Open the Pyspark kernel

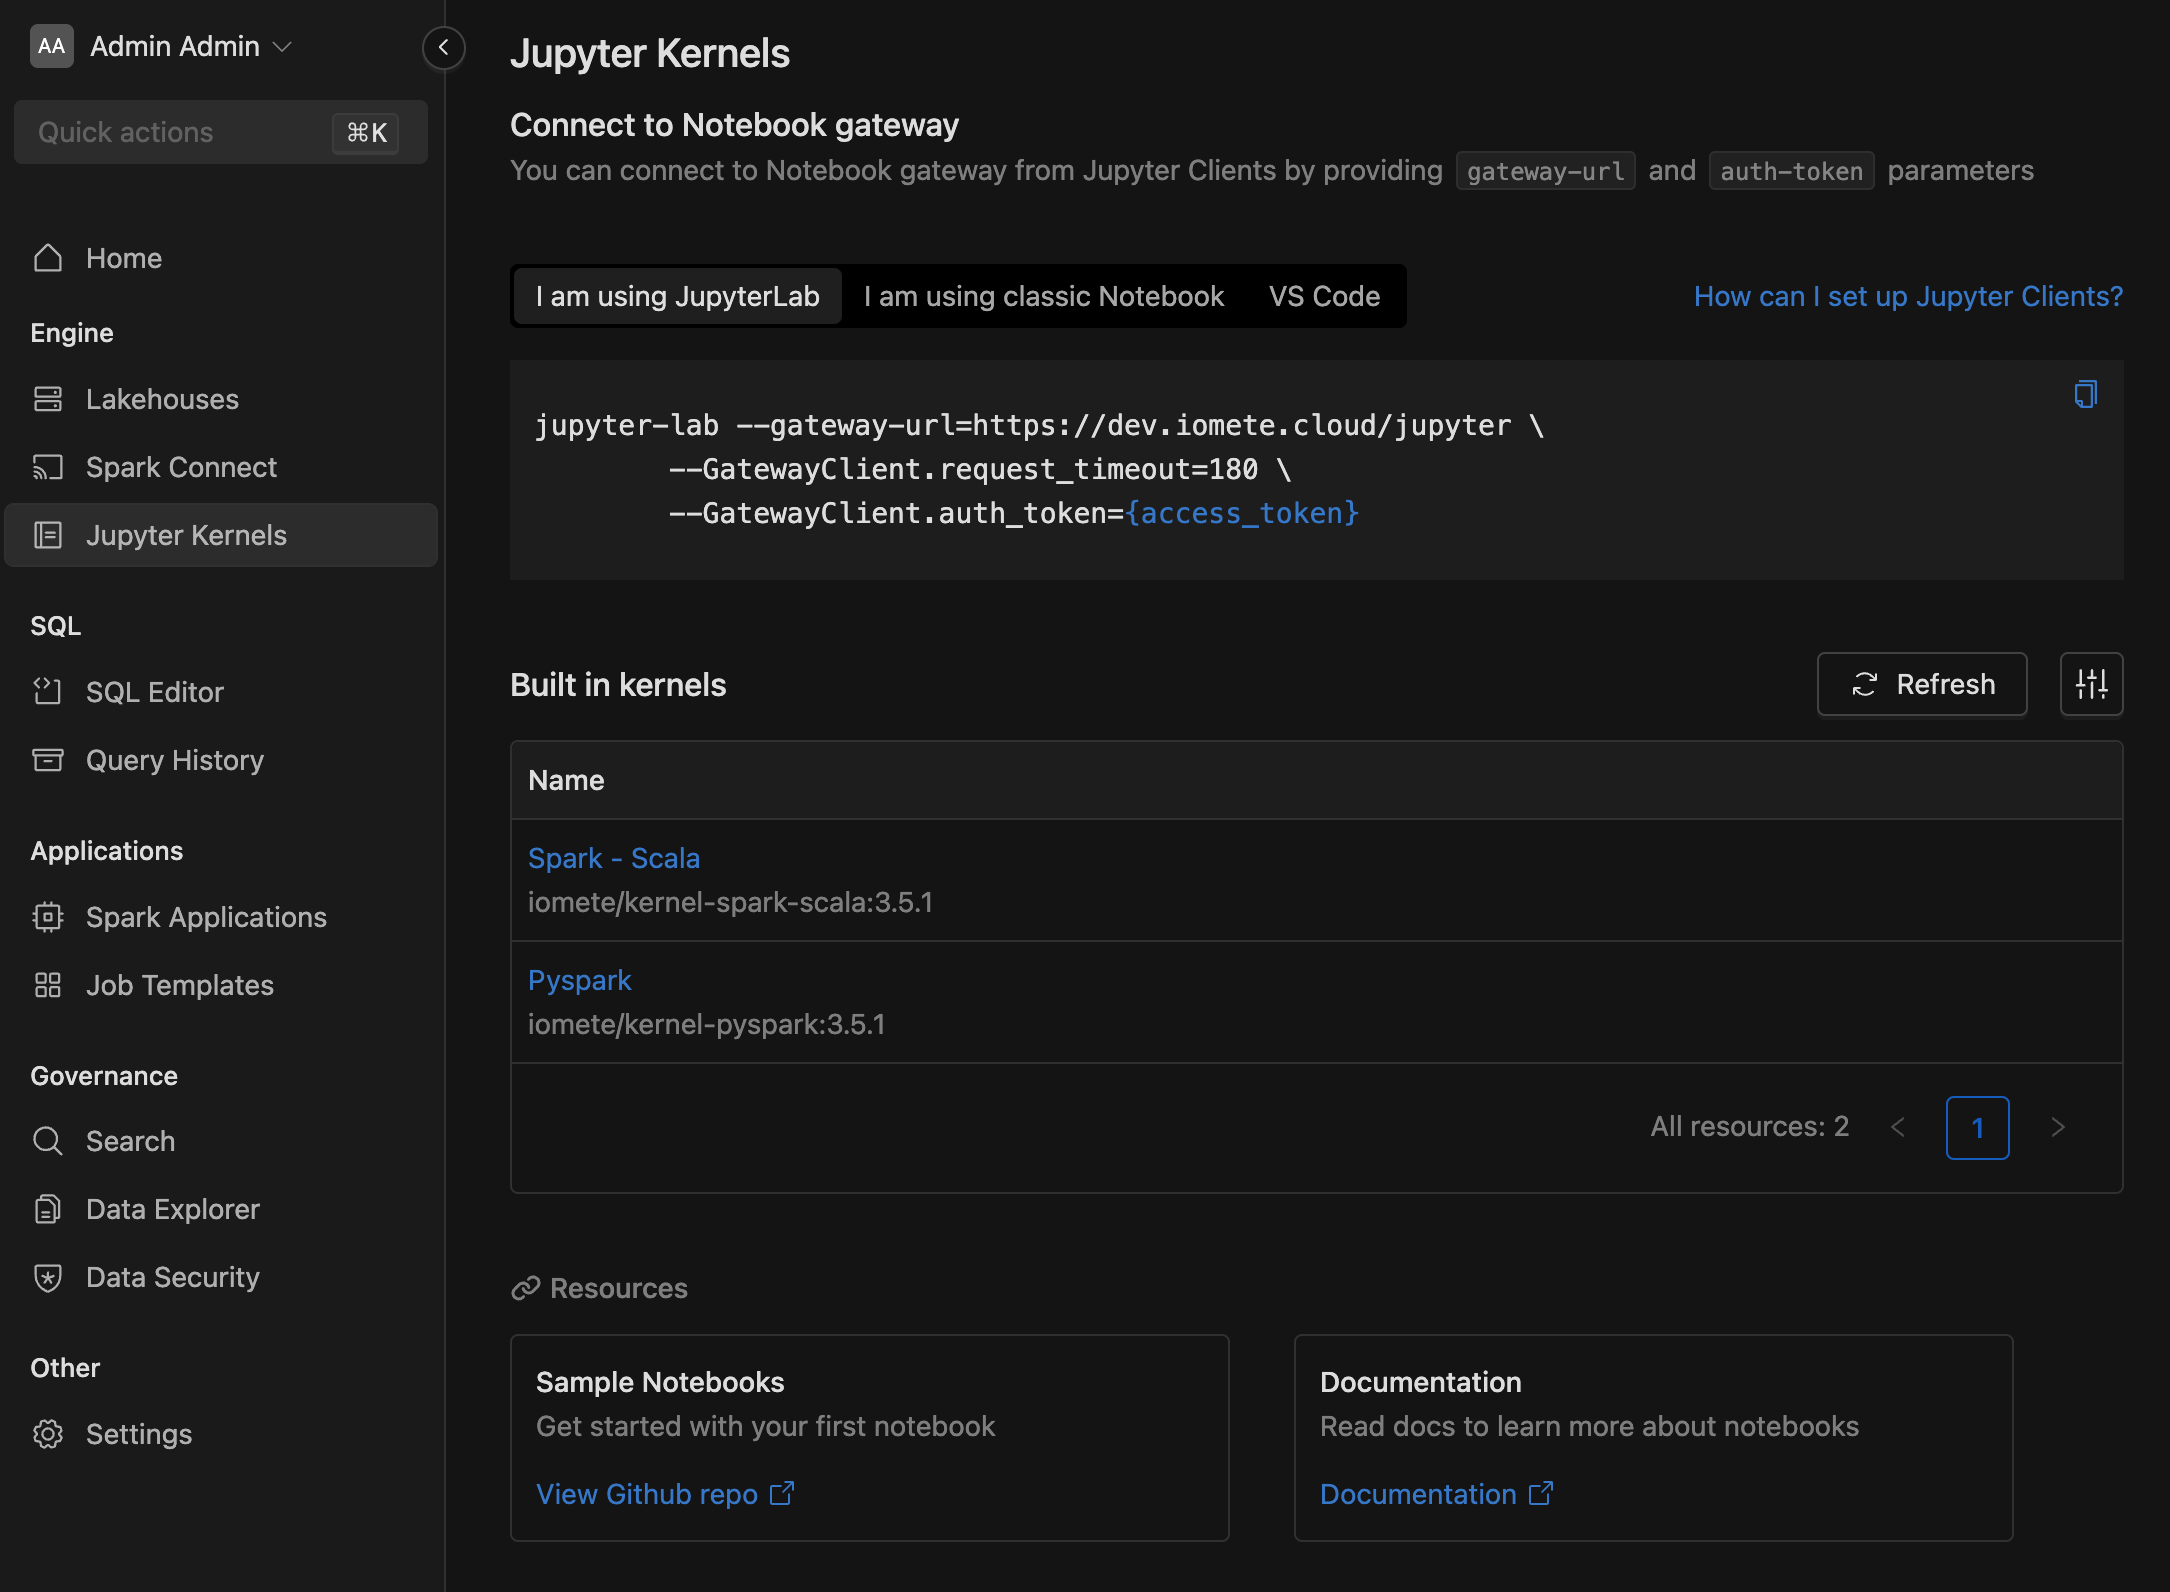tap(580, 980)
